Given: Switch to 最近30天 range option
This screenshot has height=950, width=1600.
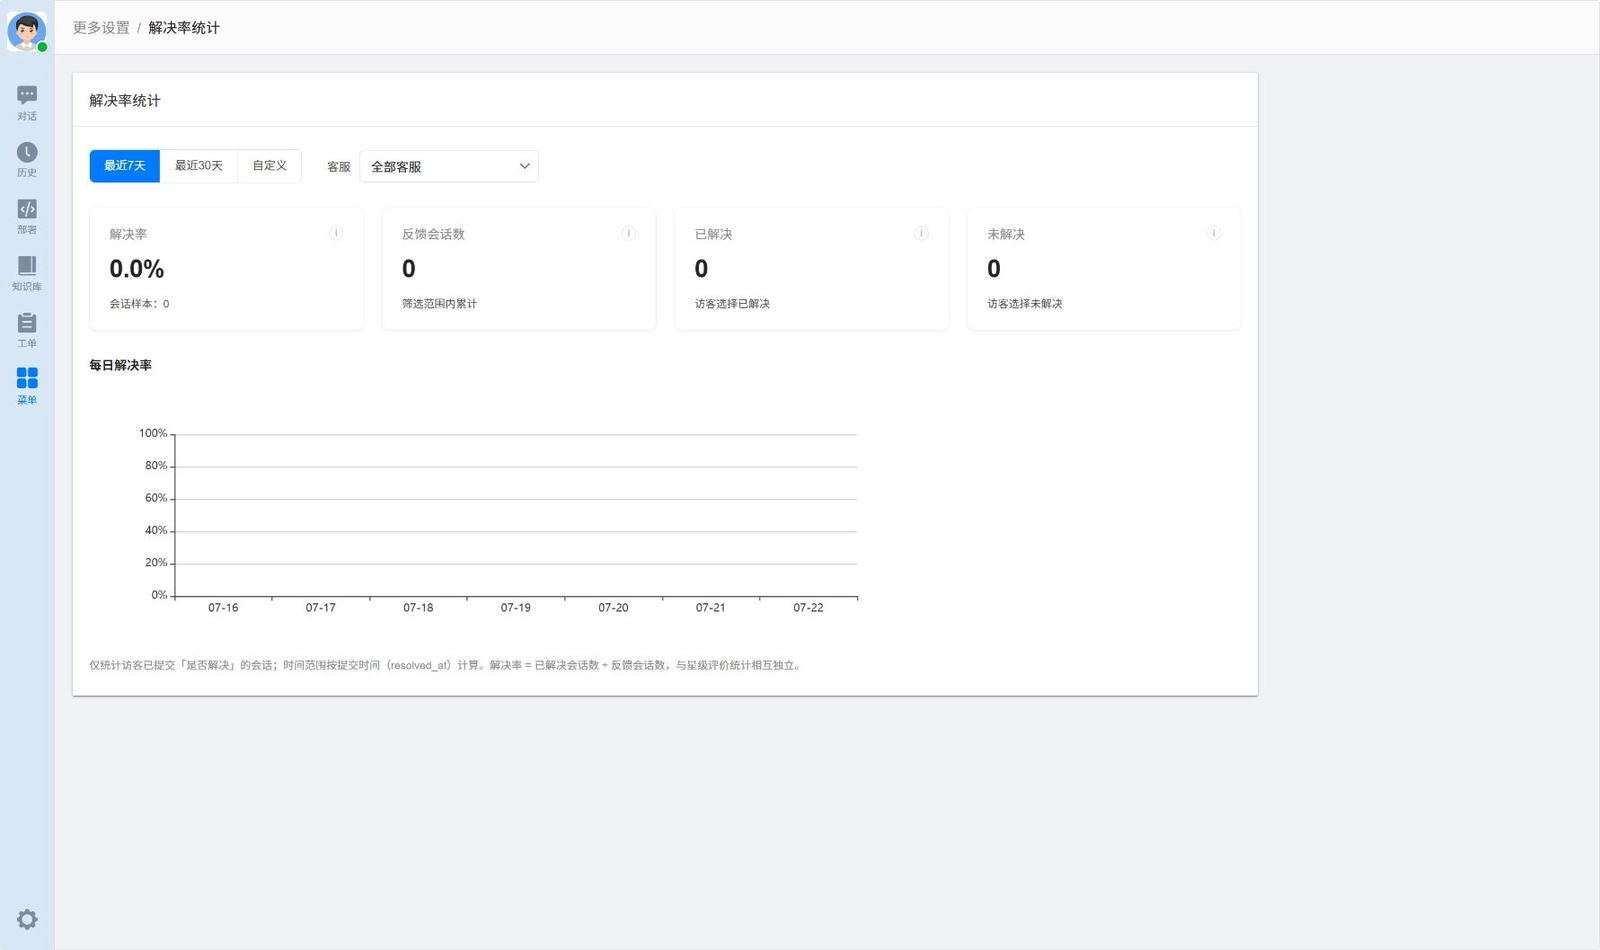Looking at the screenshot, I should coord(199,166).
